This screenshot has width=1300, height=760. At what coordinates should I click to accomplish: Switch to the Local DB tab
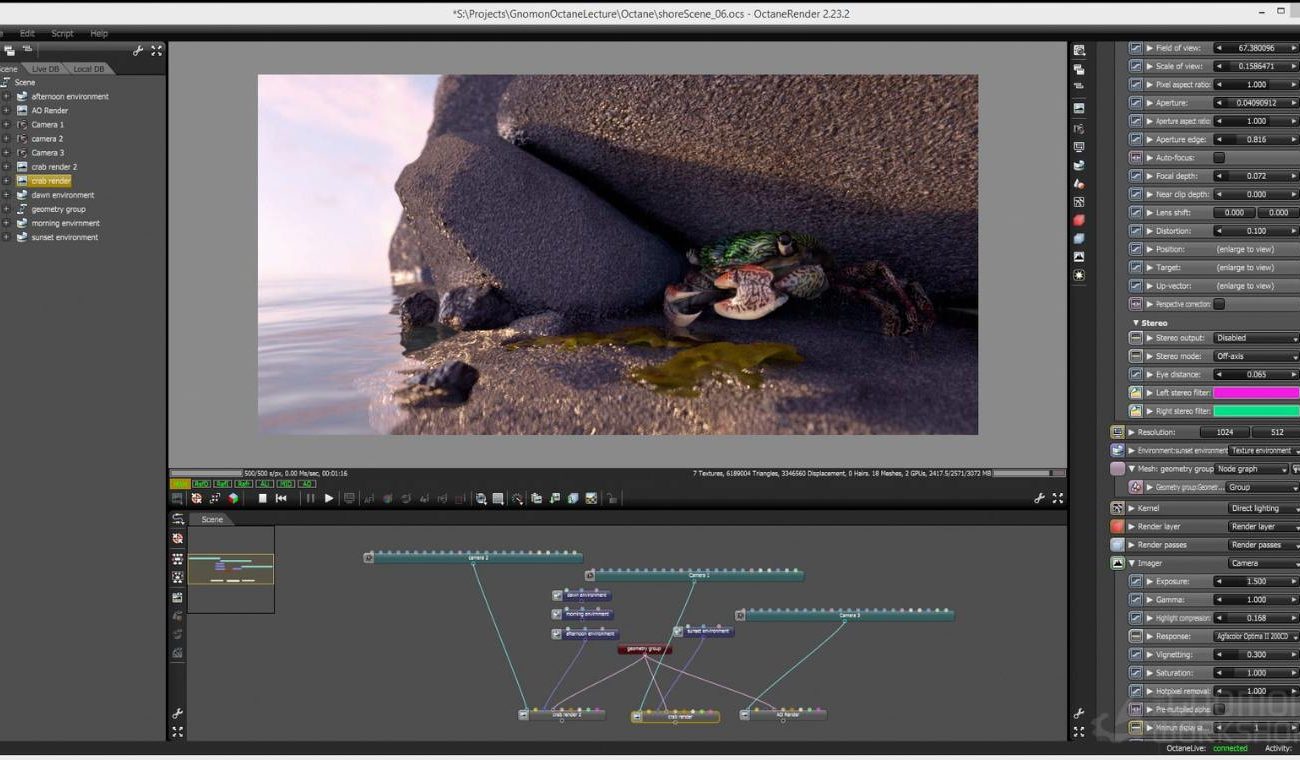[x=89, y=69]
